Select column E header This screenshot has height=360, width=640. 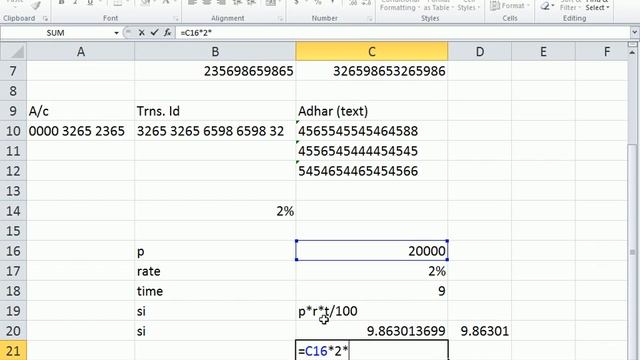tap(543, 51)
